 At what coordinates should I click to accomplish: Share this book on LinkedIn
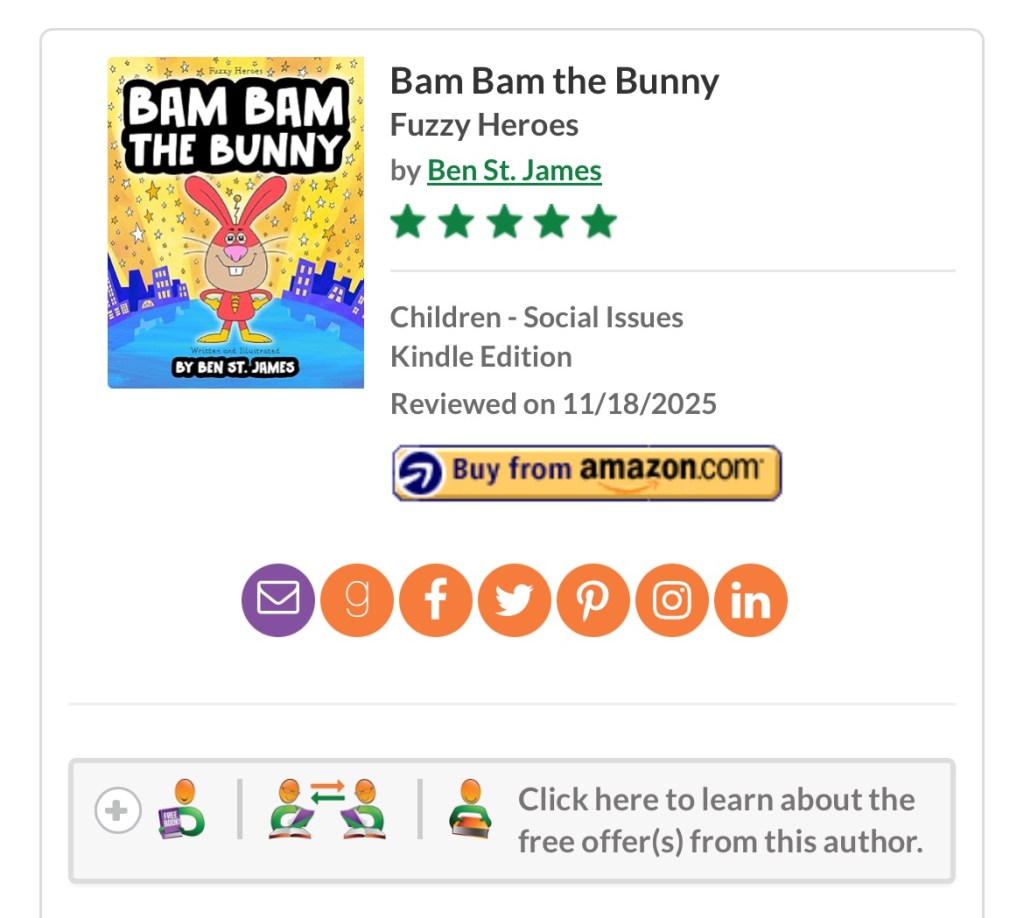tap(751, 600)
